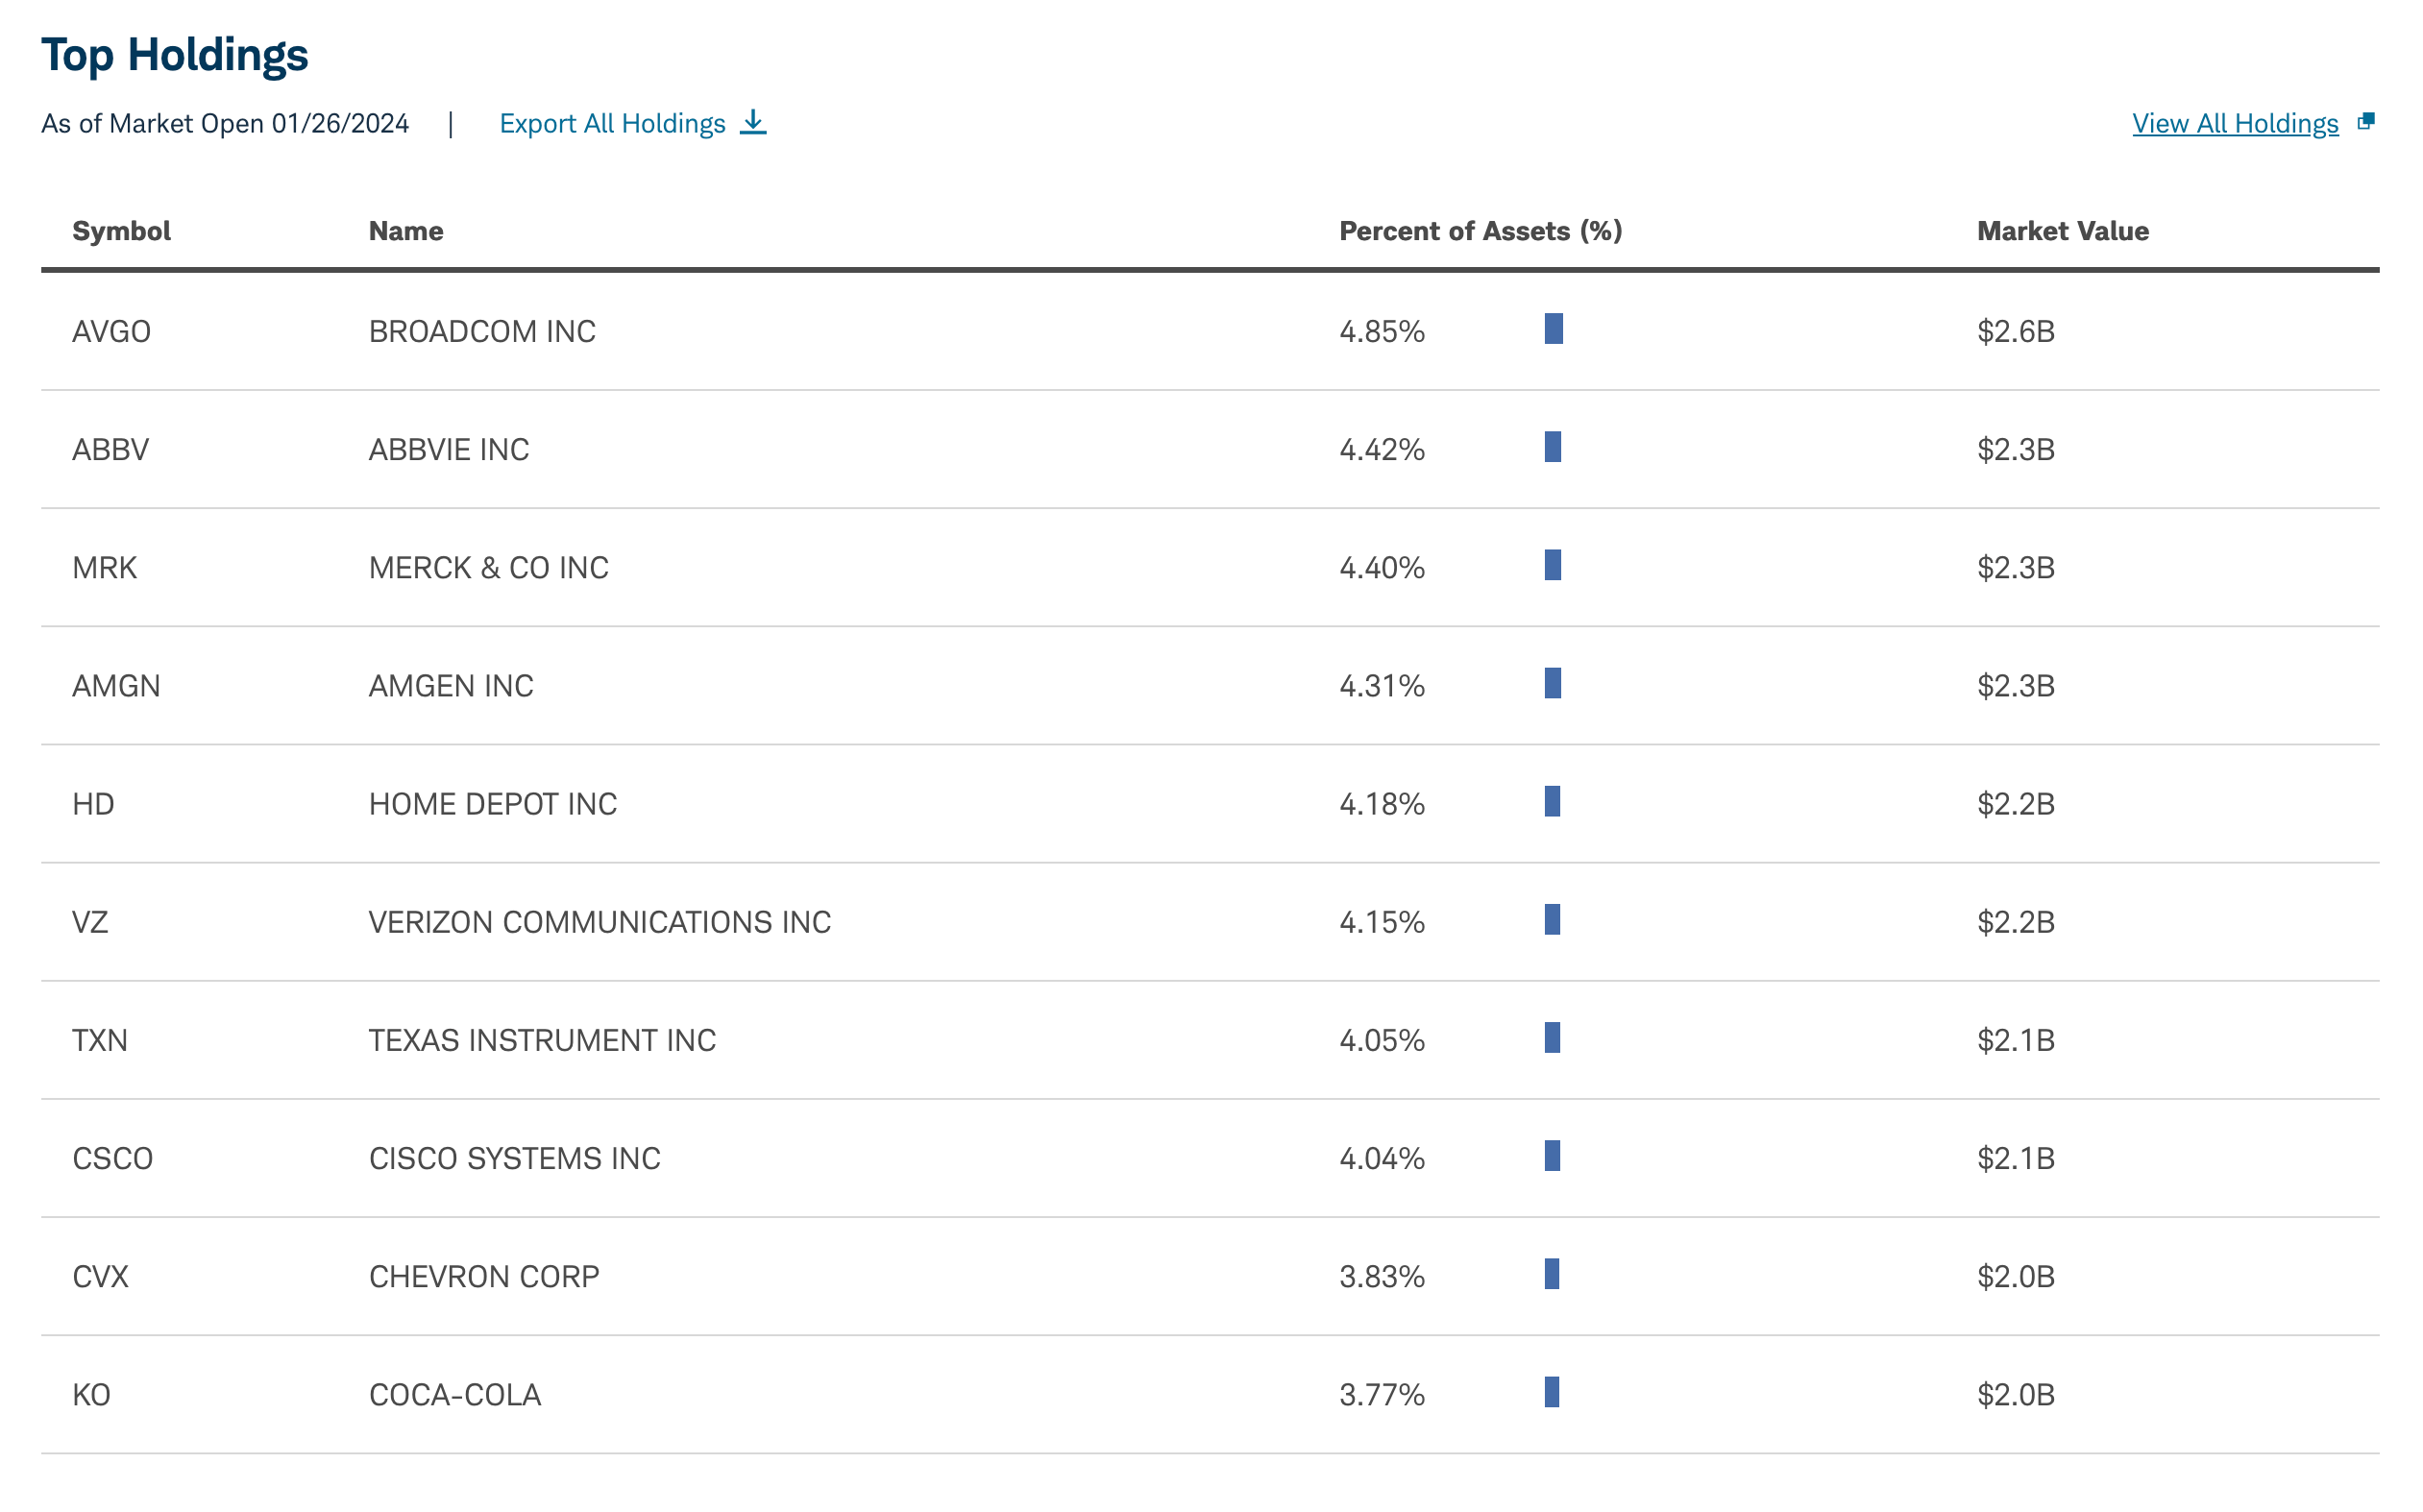Click the external link icon next to View All Holdings
2423x1512 pixels.
tap(2365, 122)
